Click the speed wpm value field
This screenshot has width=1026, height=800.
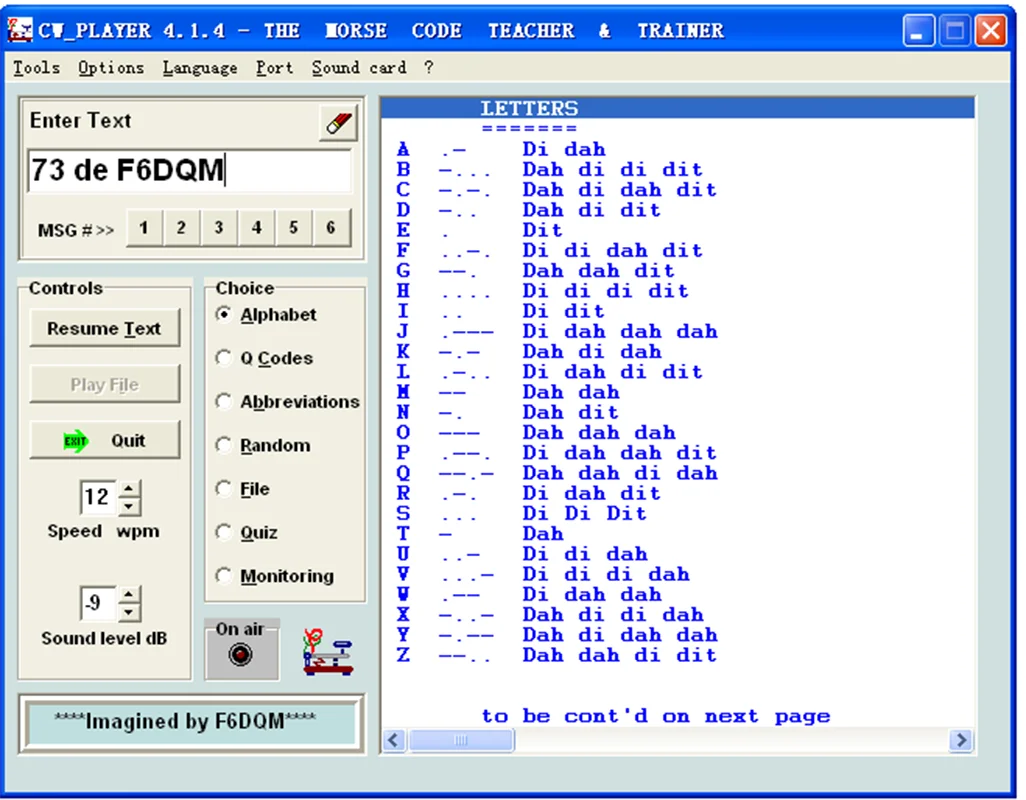[98, 497]
